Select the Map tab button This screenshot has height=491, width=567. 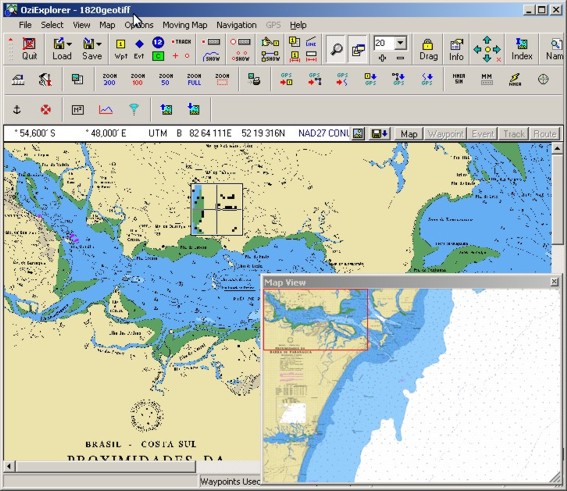point(409,134)
